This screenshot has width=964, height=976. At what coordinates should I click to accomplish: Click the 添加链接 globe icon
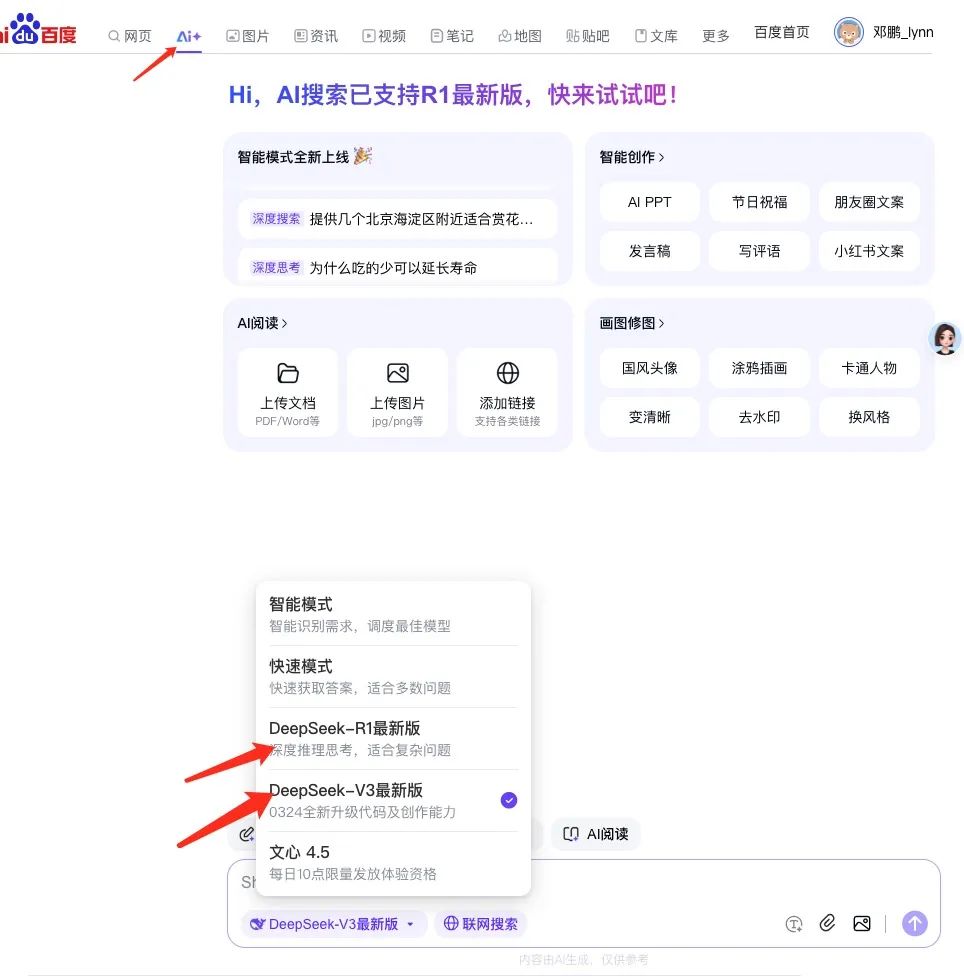click(508, 373)
